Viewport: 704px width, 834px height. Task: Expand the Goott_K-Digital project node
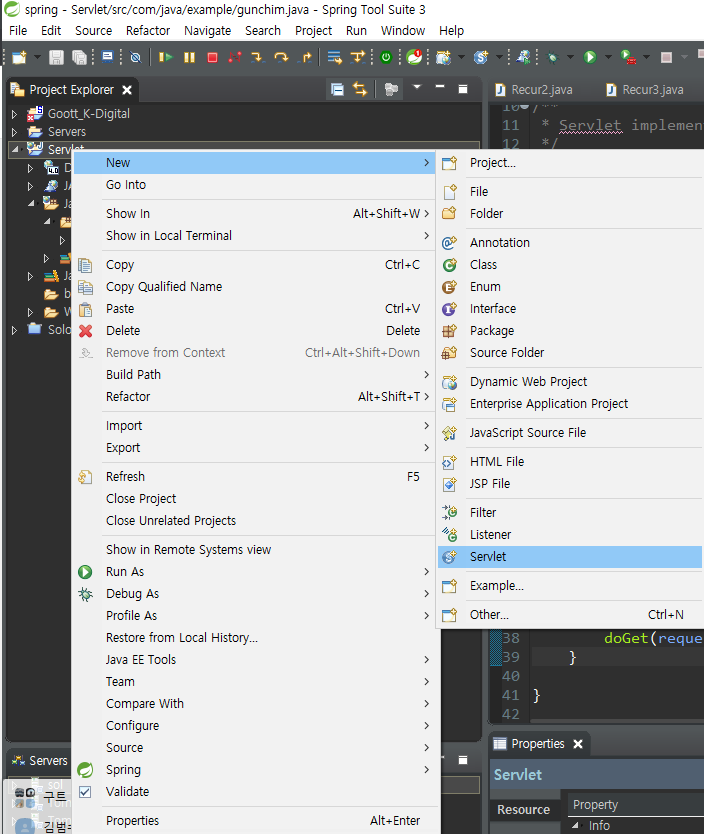point(14,114)
